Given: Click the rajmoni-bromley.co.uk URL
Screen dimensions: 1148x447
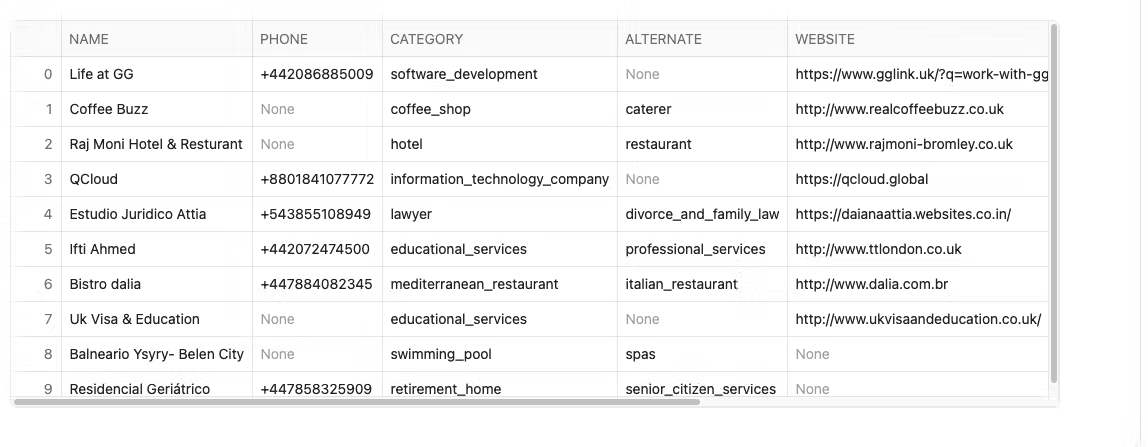Looking at the screenshot, I should point(904,144).
